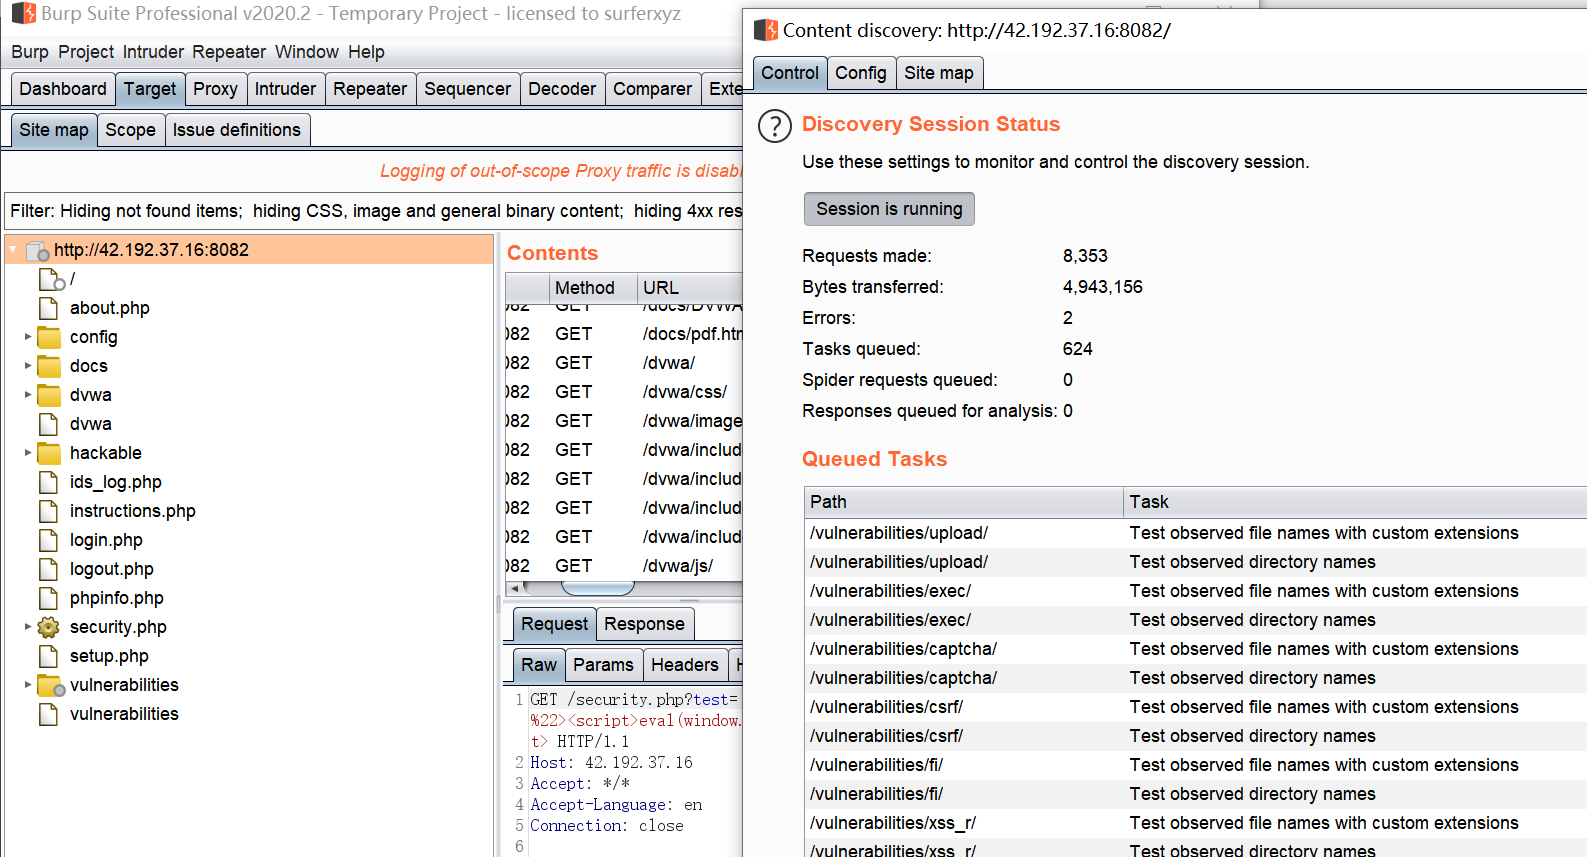
Task: Click the instructions.php file icon
Action: tap(48, 511)
